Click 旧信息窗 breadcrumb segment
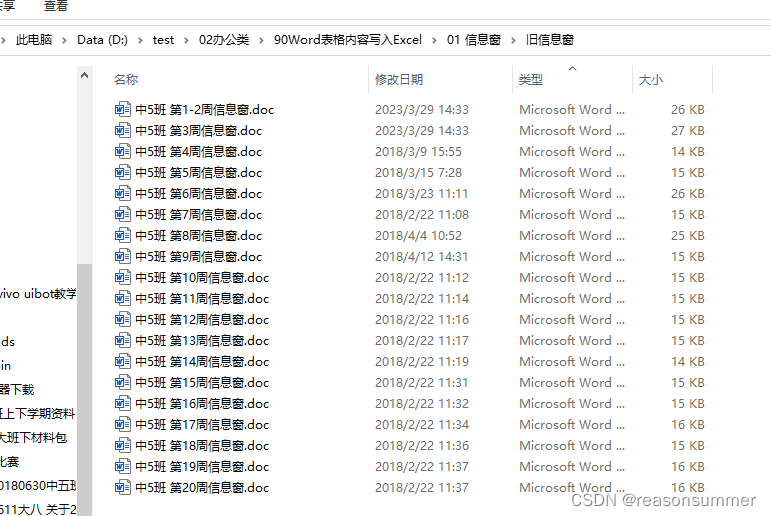This screenshot has height=516, width=771. point(550,40)
